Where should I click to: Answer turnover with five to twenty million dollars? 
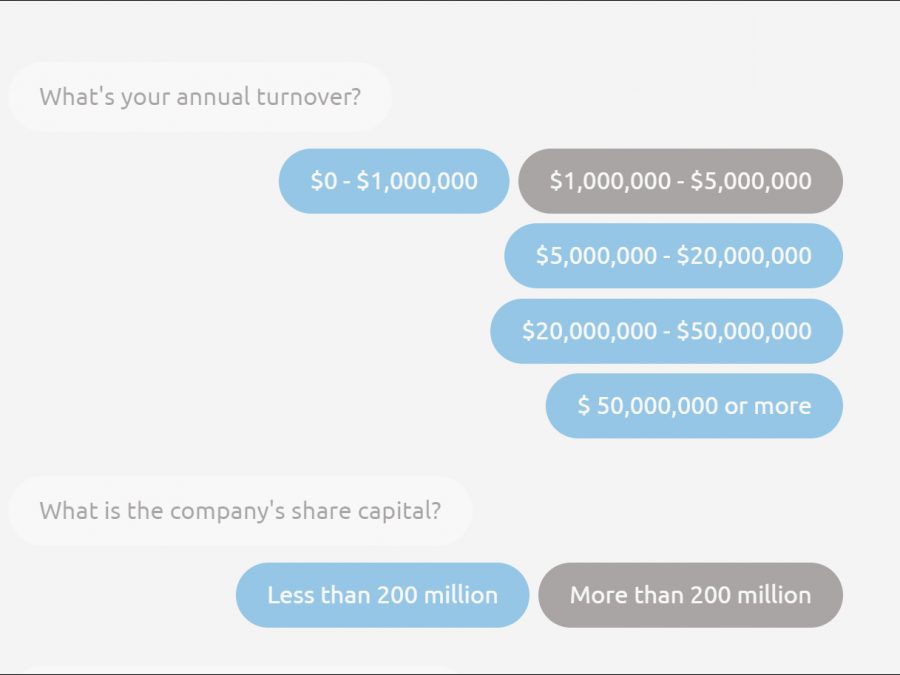(673, 256)
